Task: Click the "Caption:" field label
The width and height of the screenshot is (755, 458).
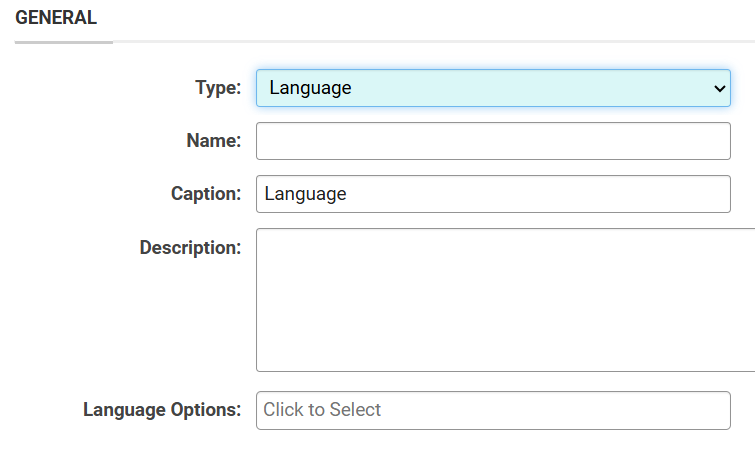Action: (206, 194)
